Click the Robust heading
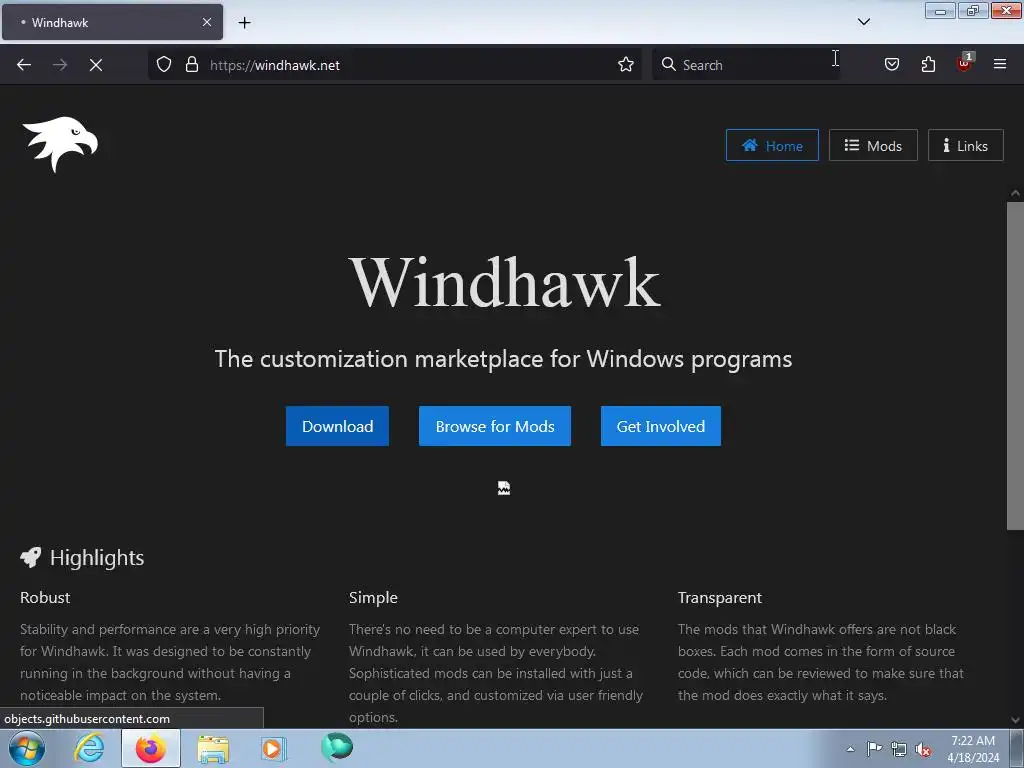Screen dimensions: 1024x768 (x=45, y=597)
